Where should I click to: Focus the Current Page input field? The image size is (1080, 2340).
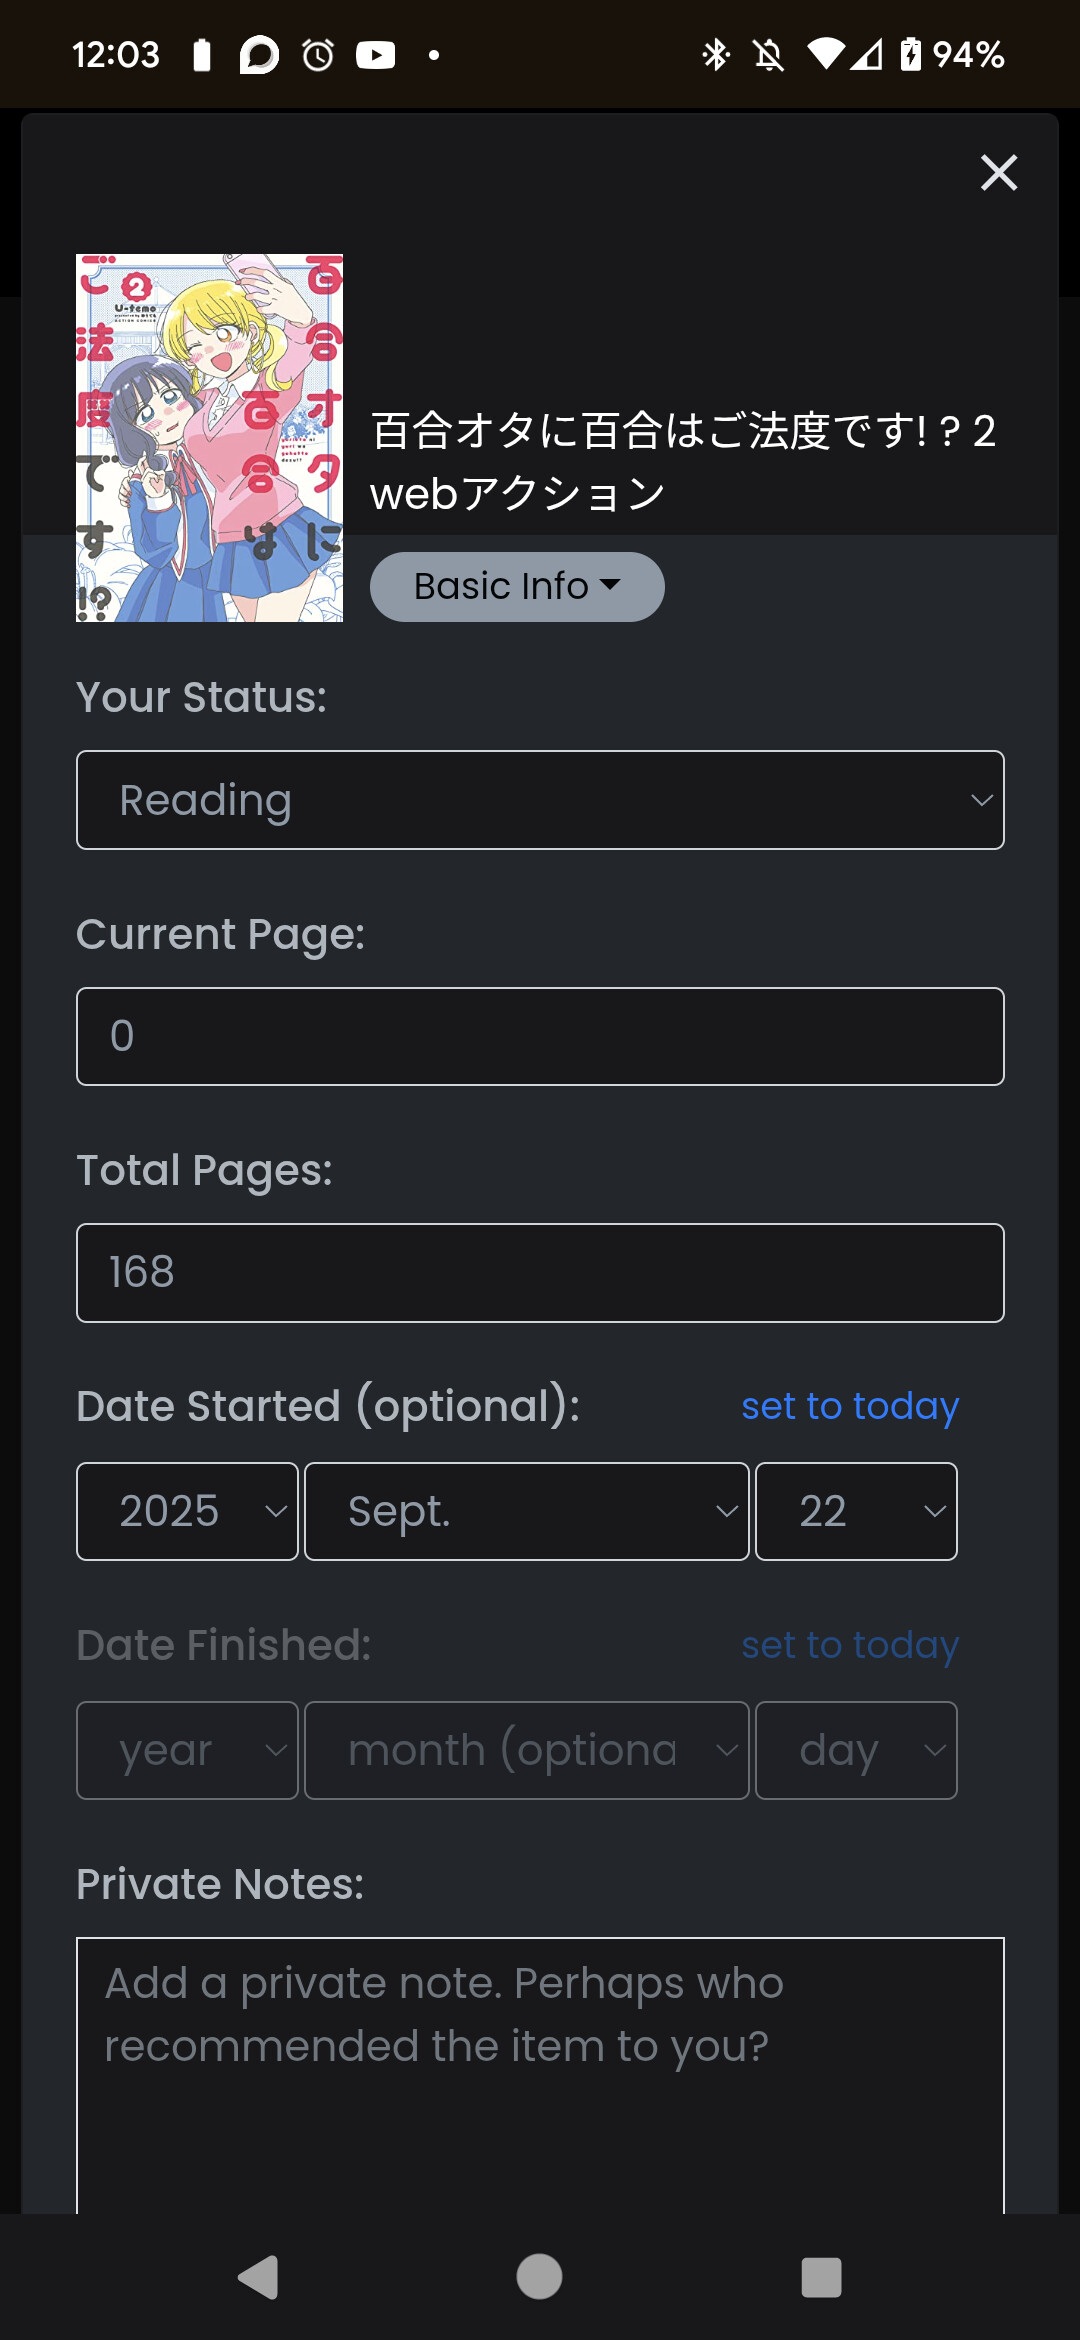(x=540, y=1036)
